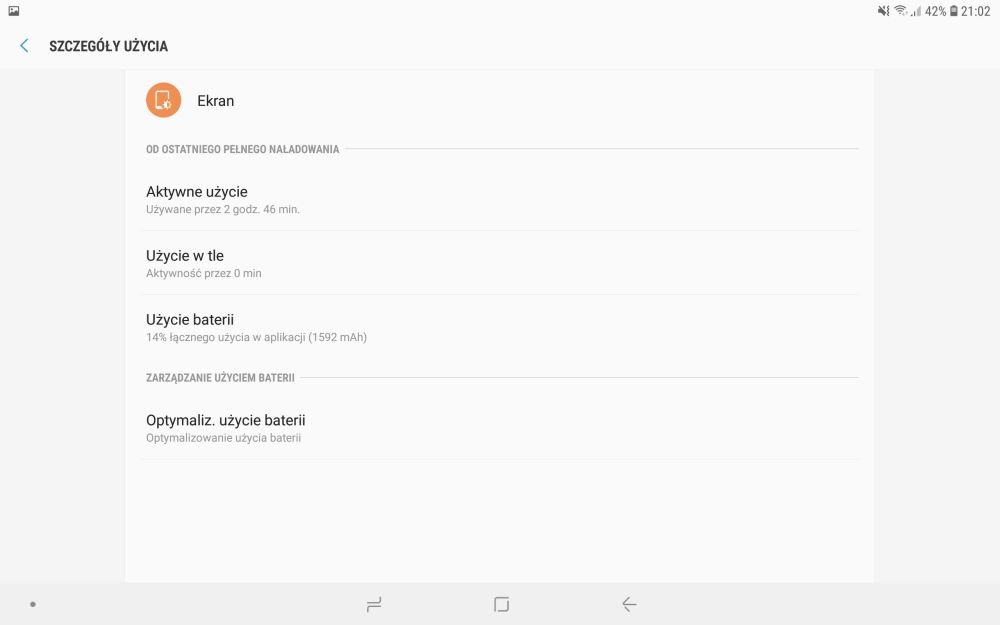Tap the SZCZEGÓŁY UŻYCIA title

click(108, 46)
